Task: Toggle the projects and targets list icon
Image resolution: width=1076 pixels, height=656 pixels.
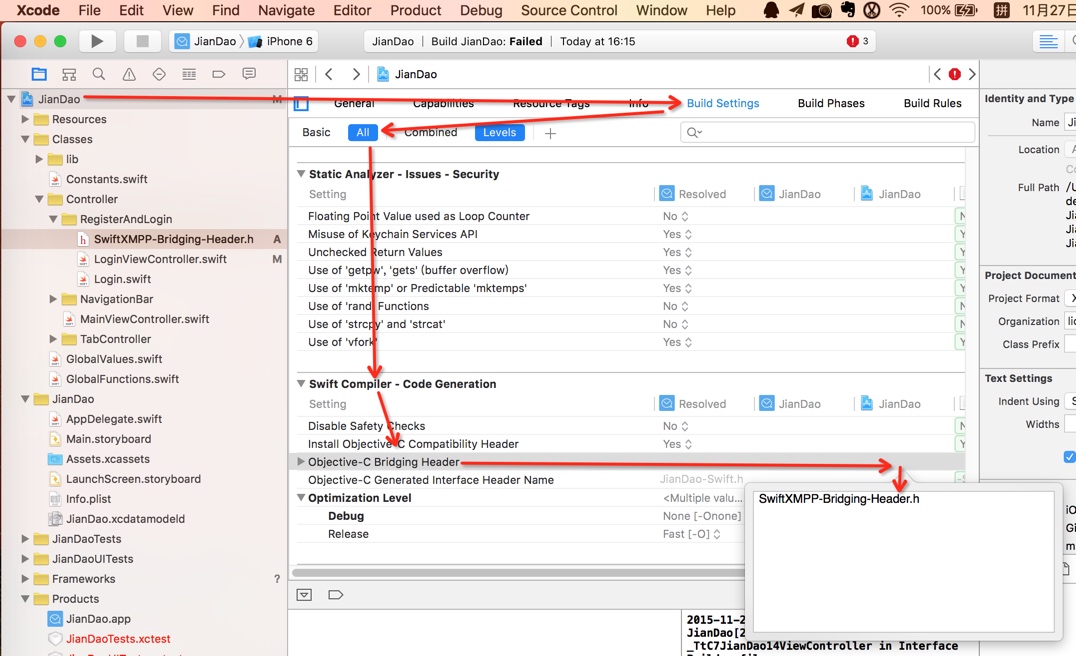Action: coord(301,104)
